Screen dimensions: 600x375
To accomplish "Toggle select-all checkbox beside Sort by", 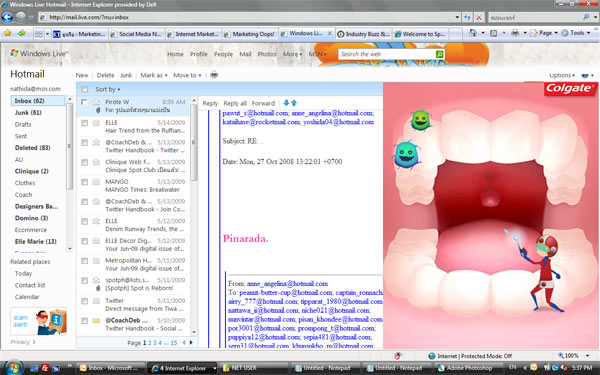I will coord(85,89).
